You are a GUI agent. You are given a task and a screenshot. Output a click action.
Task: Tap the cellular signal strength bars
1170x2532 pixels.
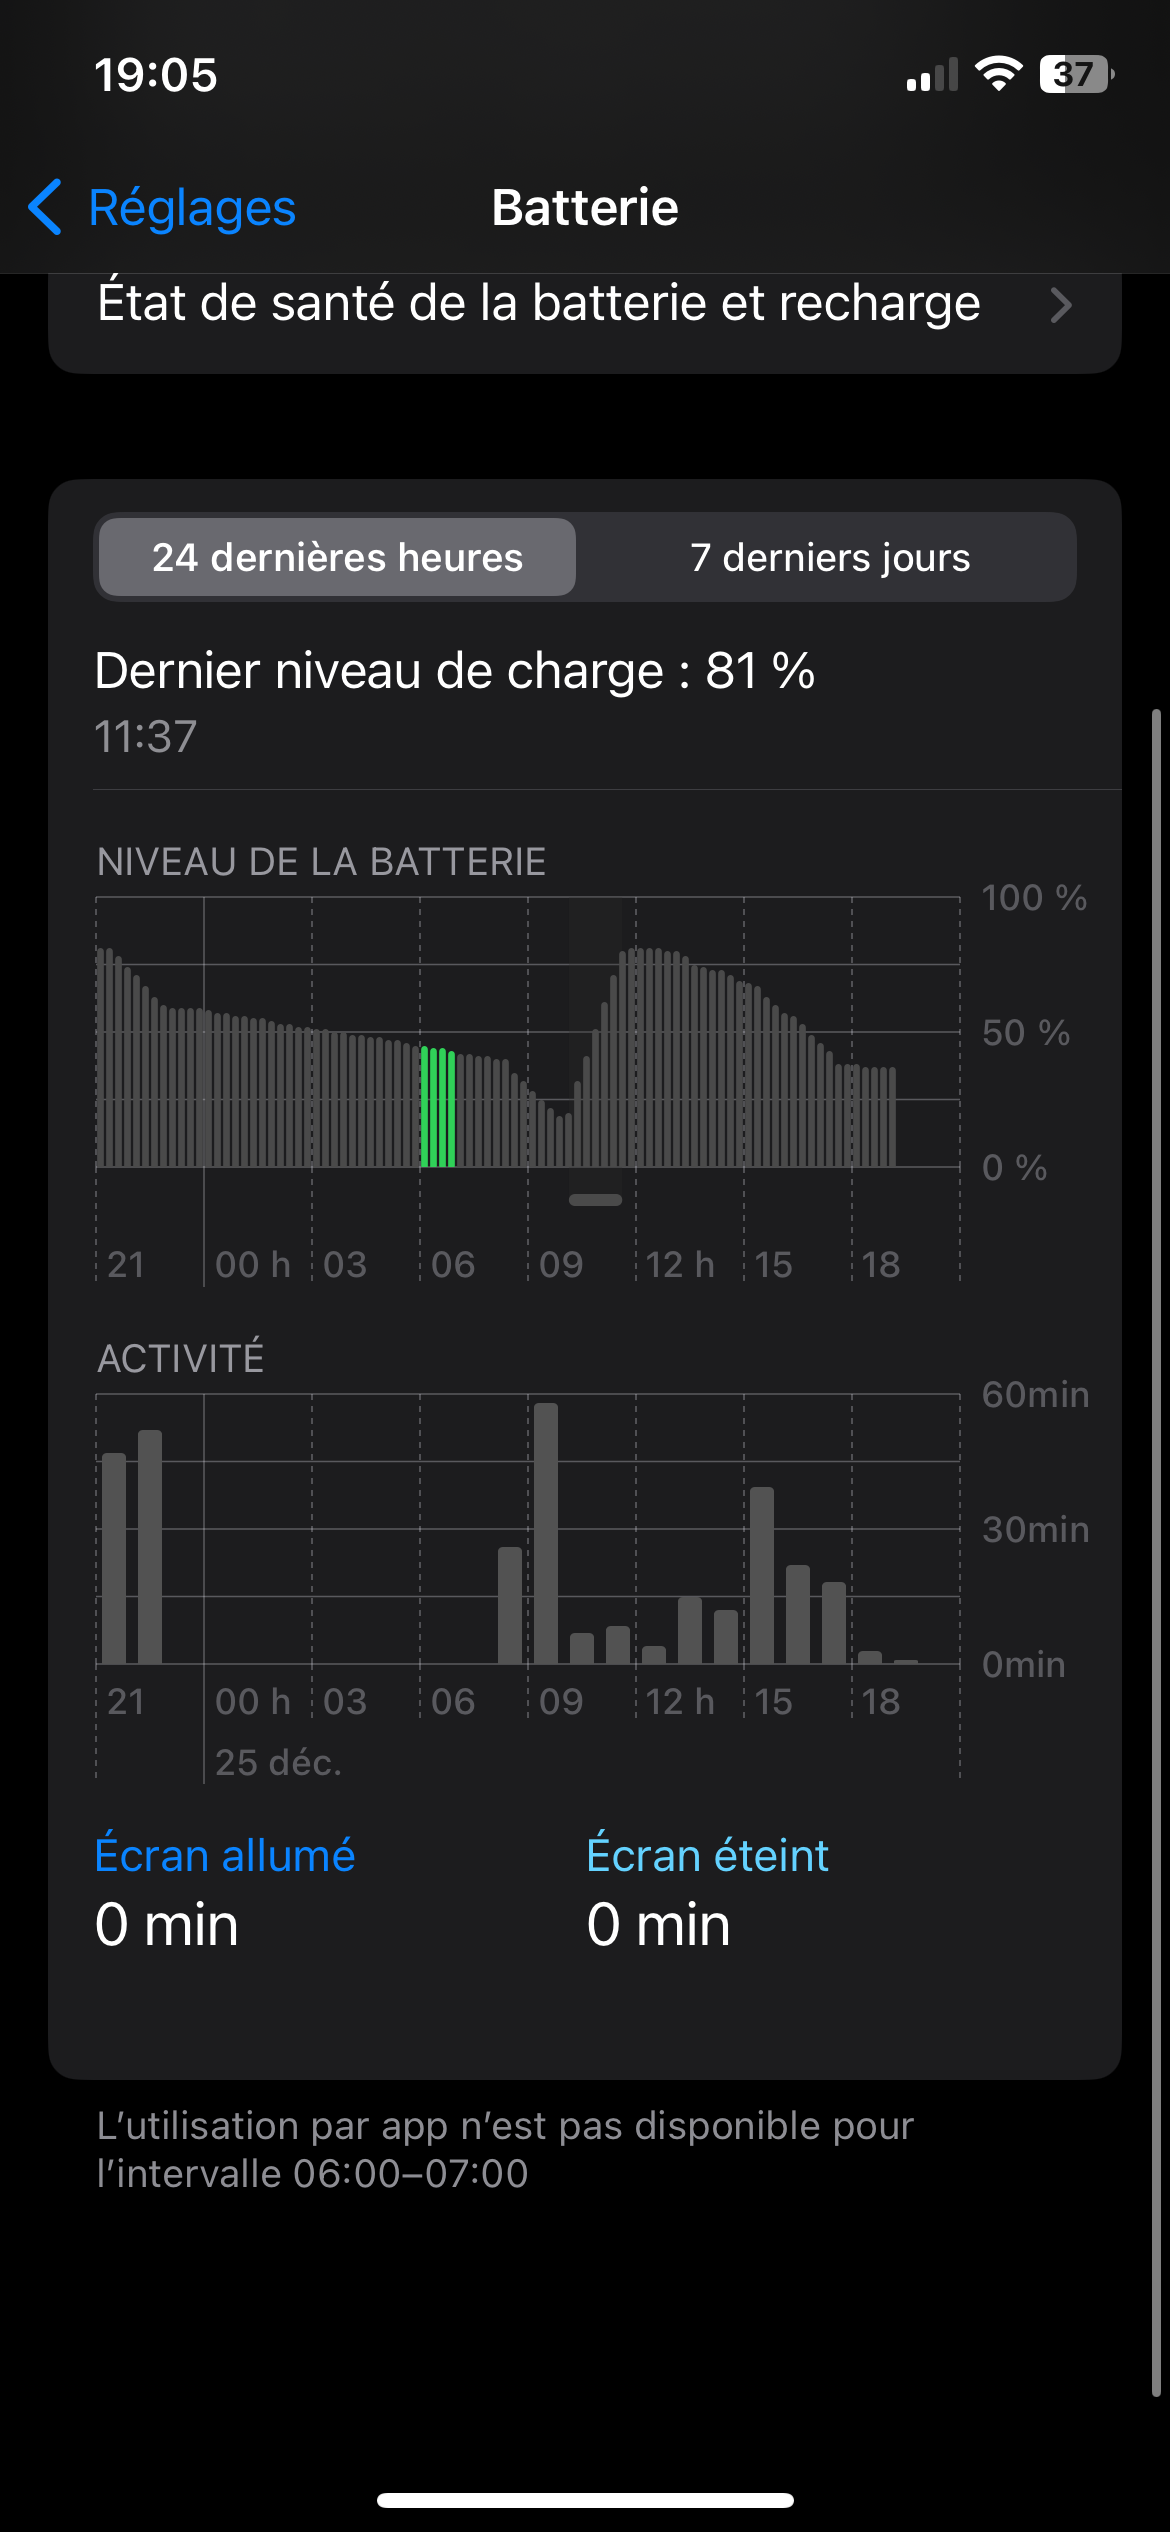[932, 75]
